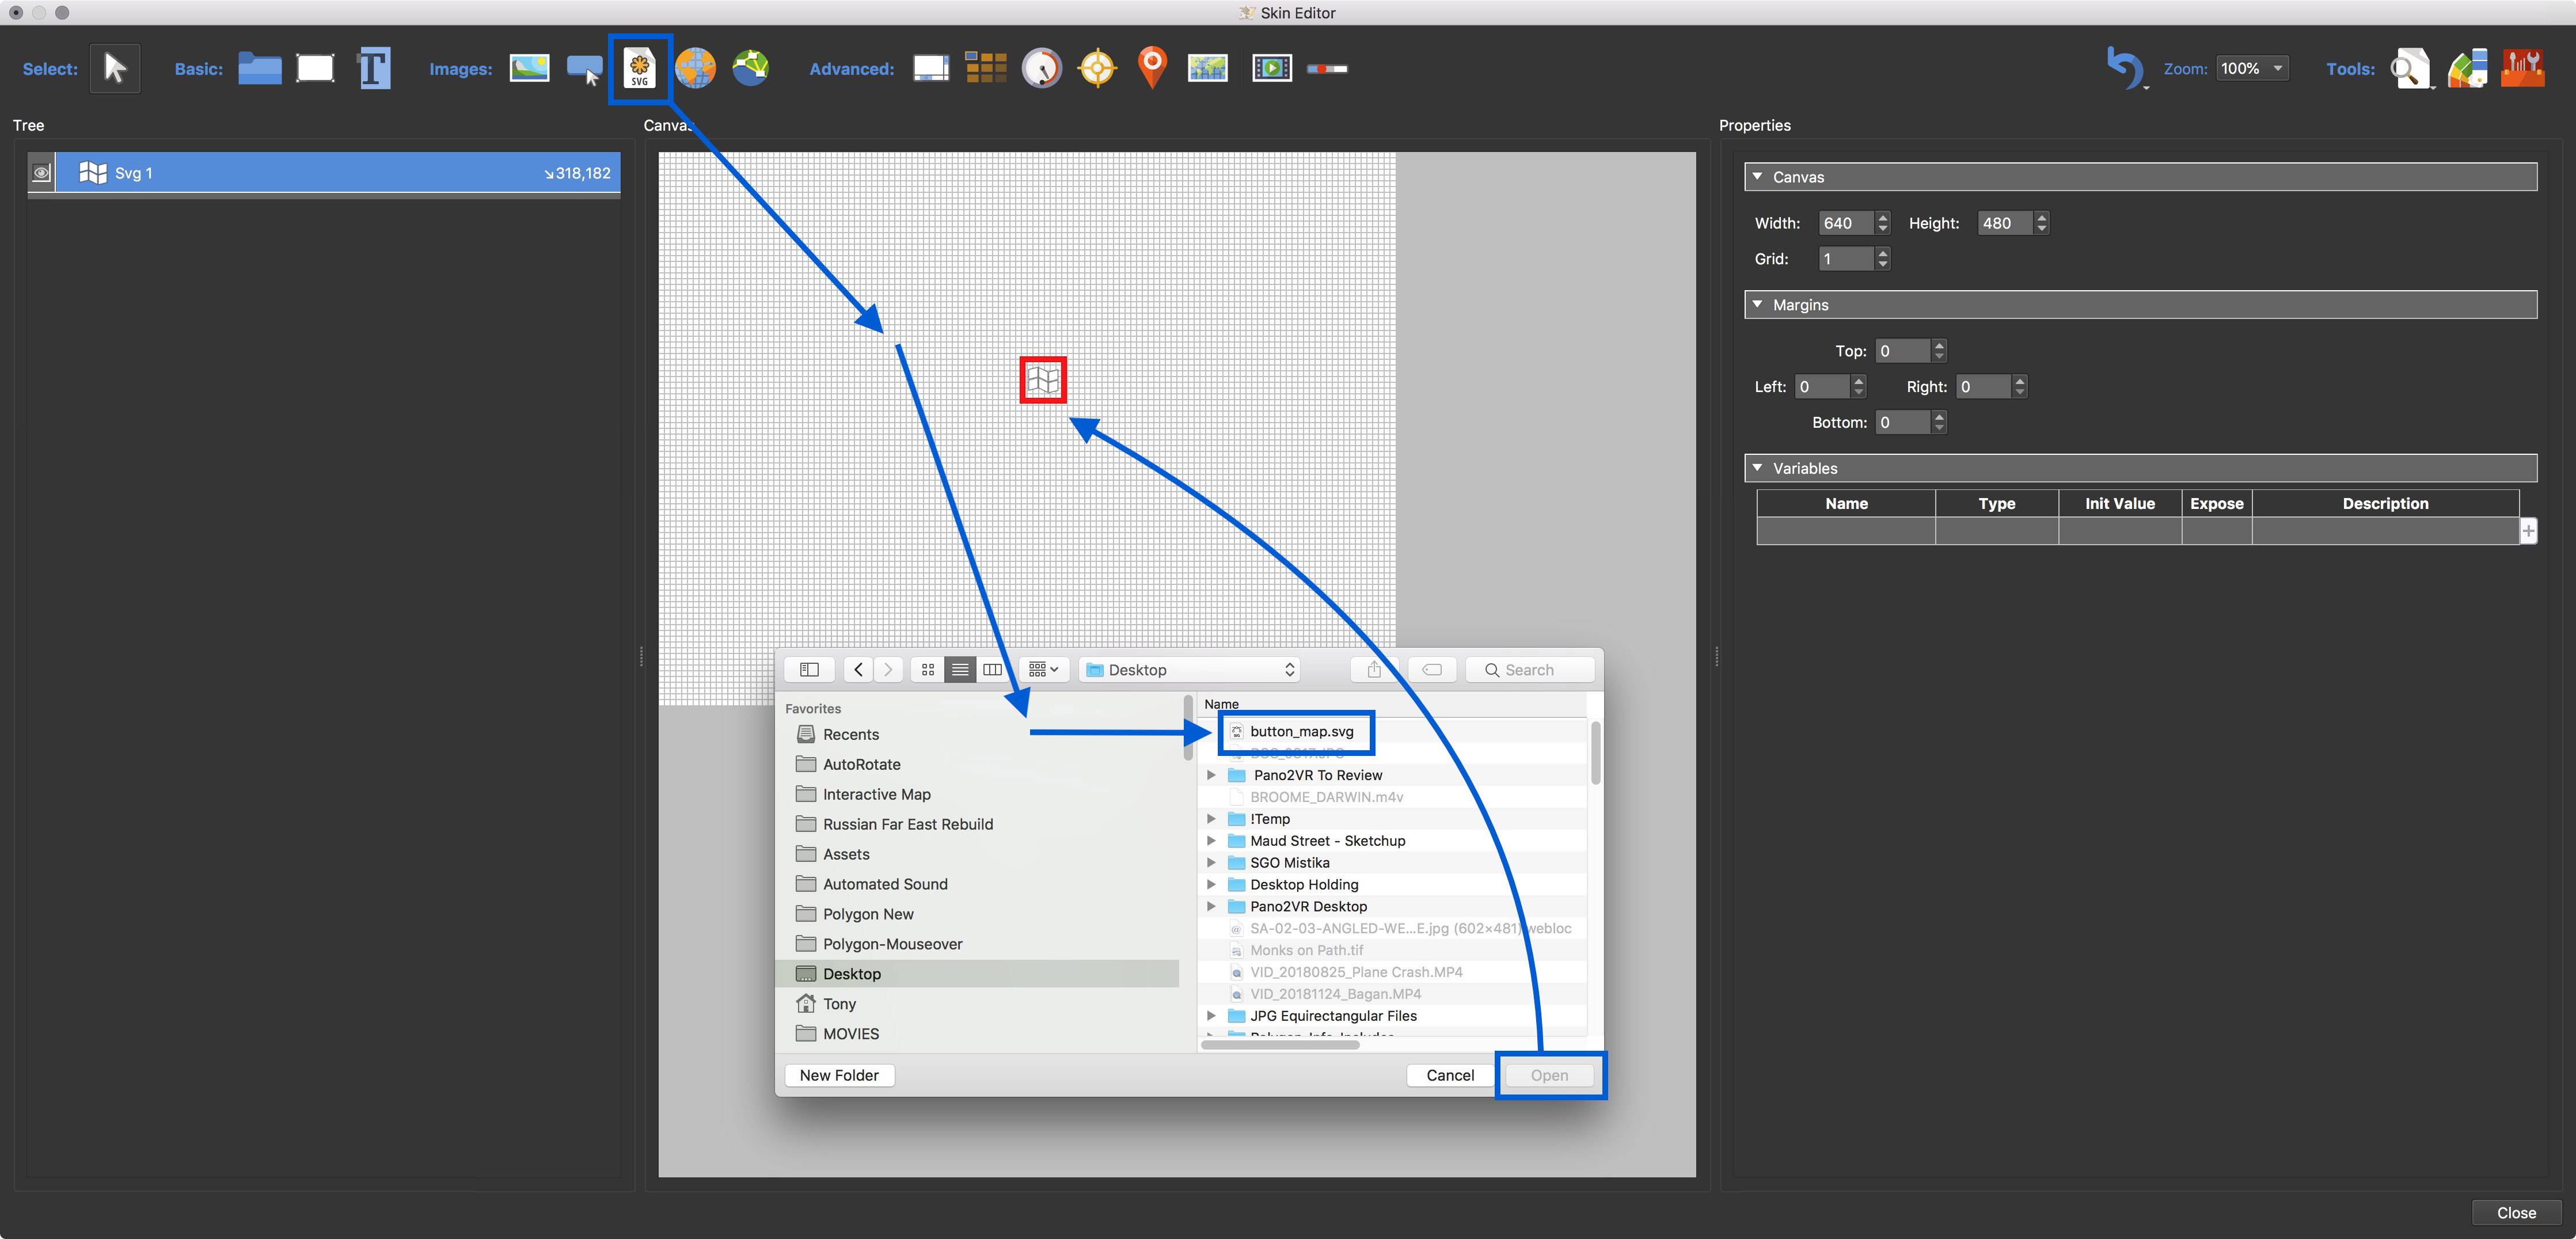The image size is (2576, 1239).
Task: Select Svg 1 in the Tree
Action: click(x=338, y=173)
